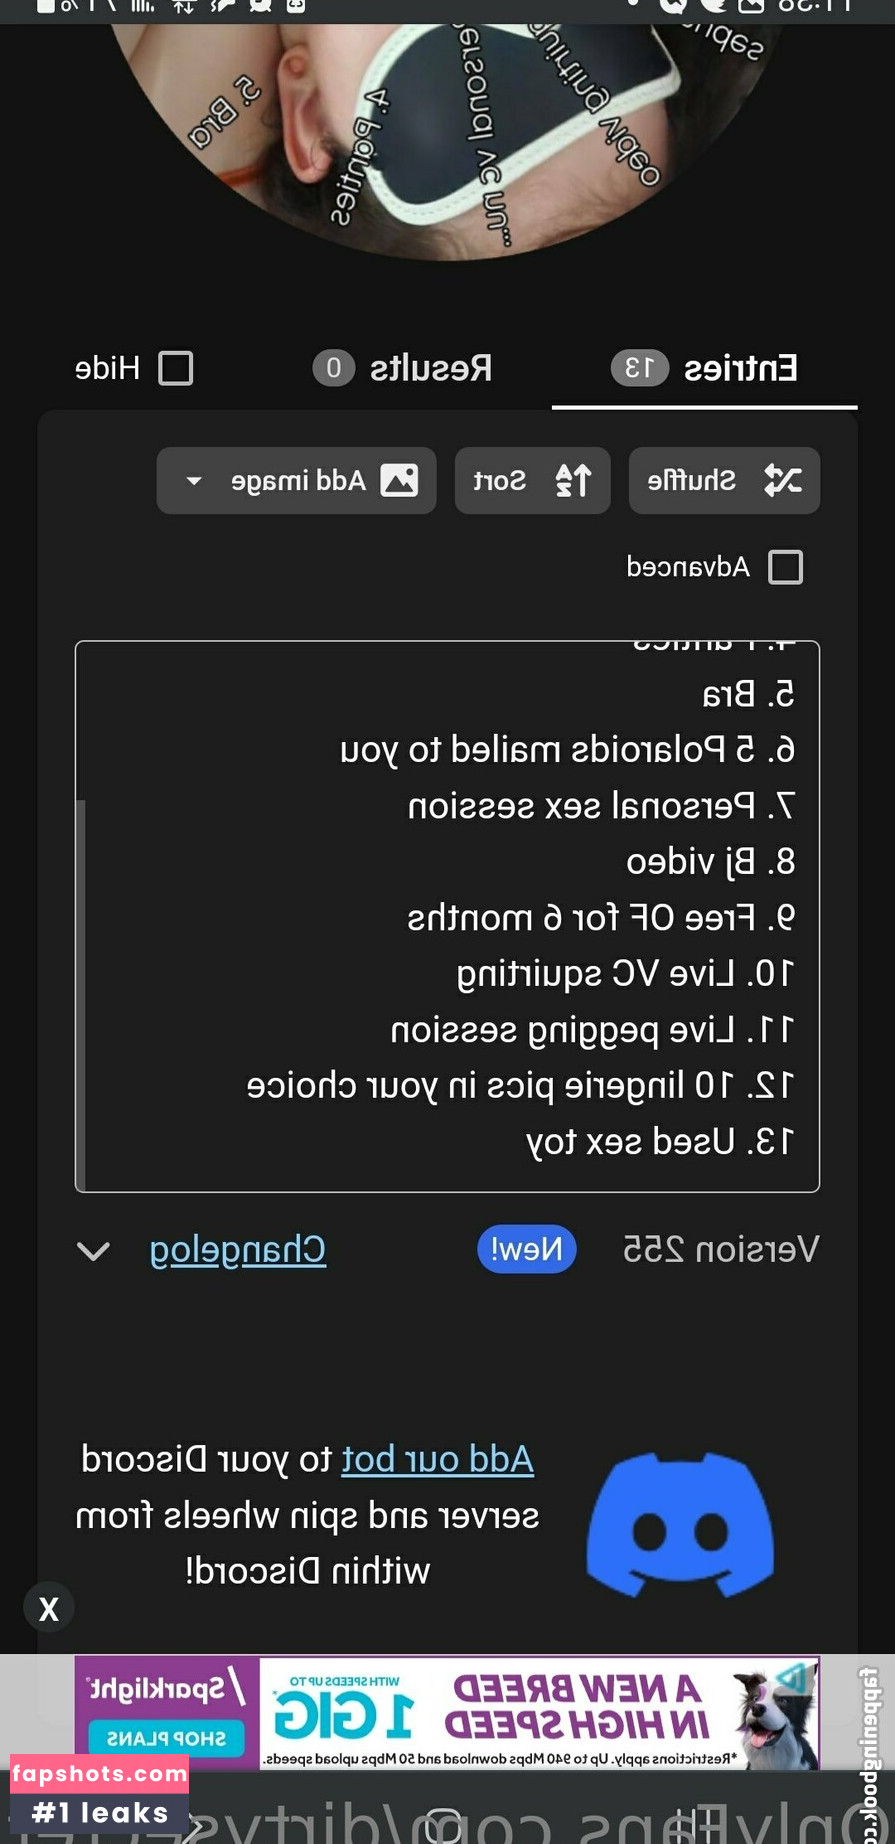Click the Sort arrows icon
Screen dimensions: 895x1844
(x=573, y=481)
